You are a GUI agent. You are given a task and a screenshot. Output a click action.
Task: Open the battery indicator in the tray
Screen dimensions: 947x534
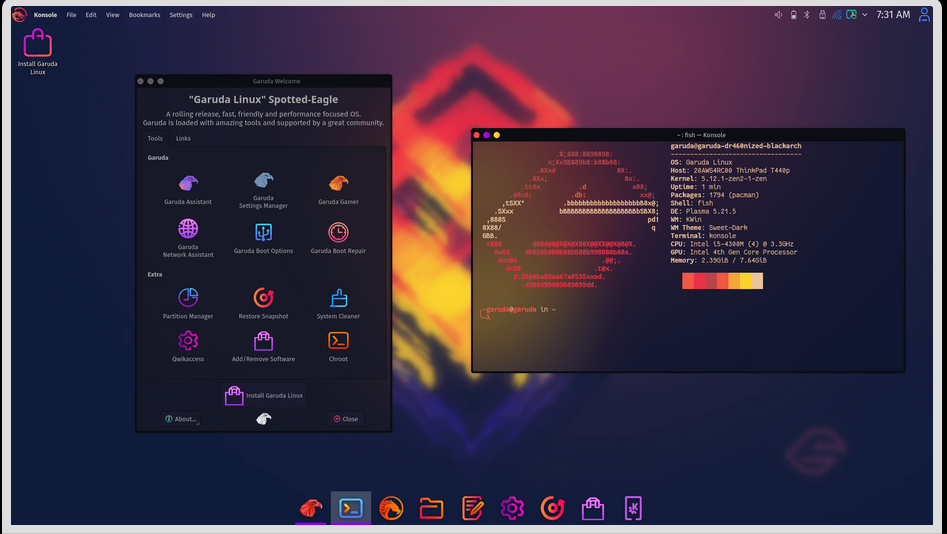point(794,14)
